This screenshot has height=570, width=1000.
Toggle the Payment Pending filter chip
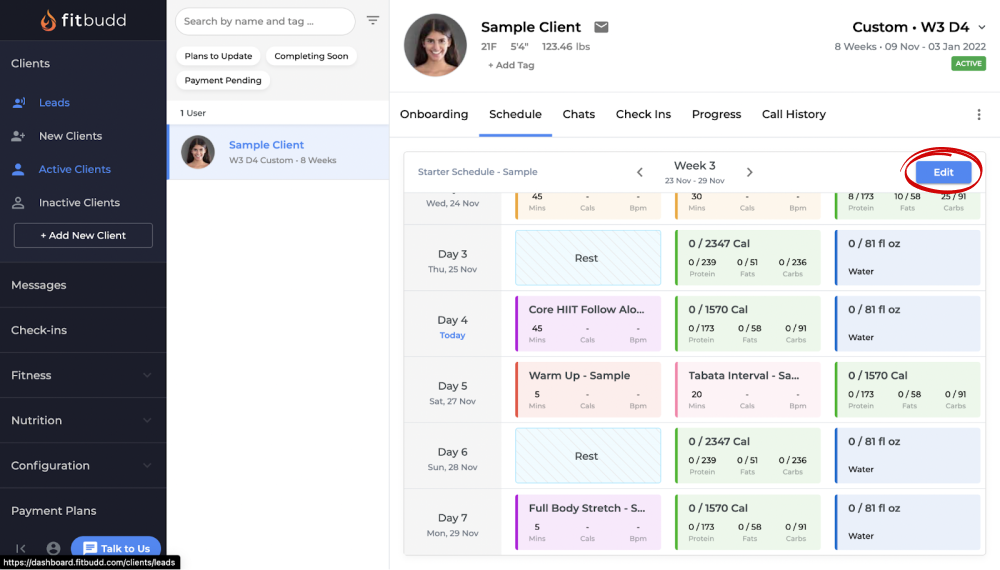pos(223,80)
